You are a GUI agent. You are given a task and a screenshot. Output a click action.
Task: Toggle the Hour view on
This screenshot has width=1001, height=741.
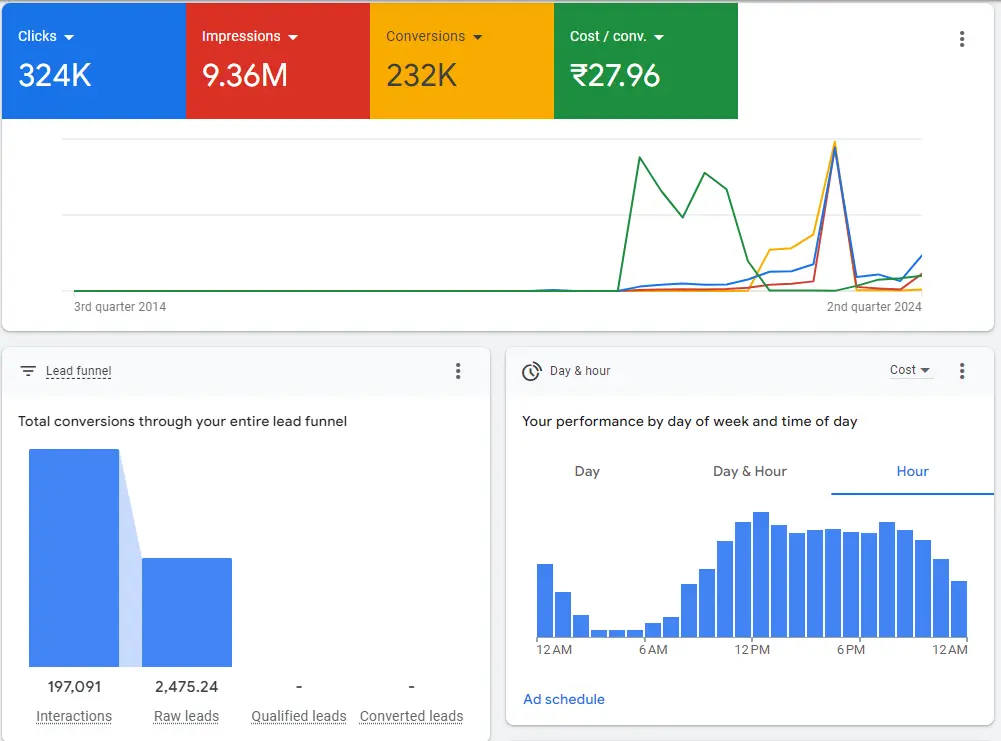click(x=911, y=471)
